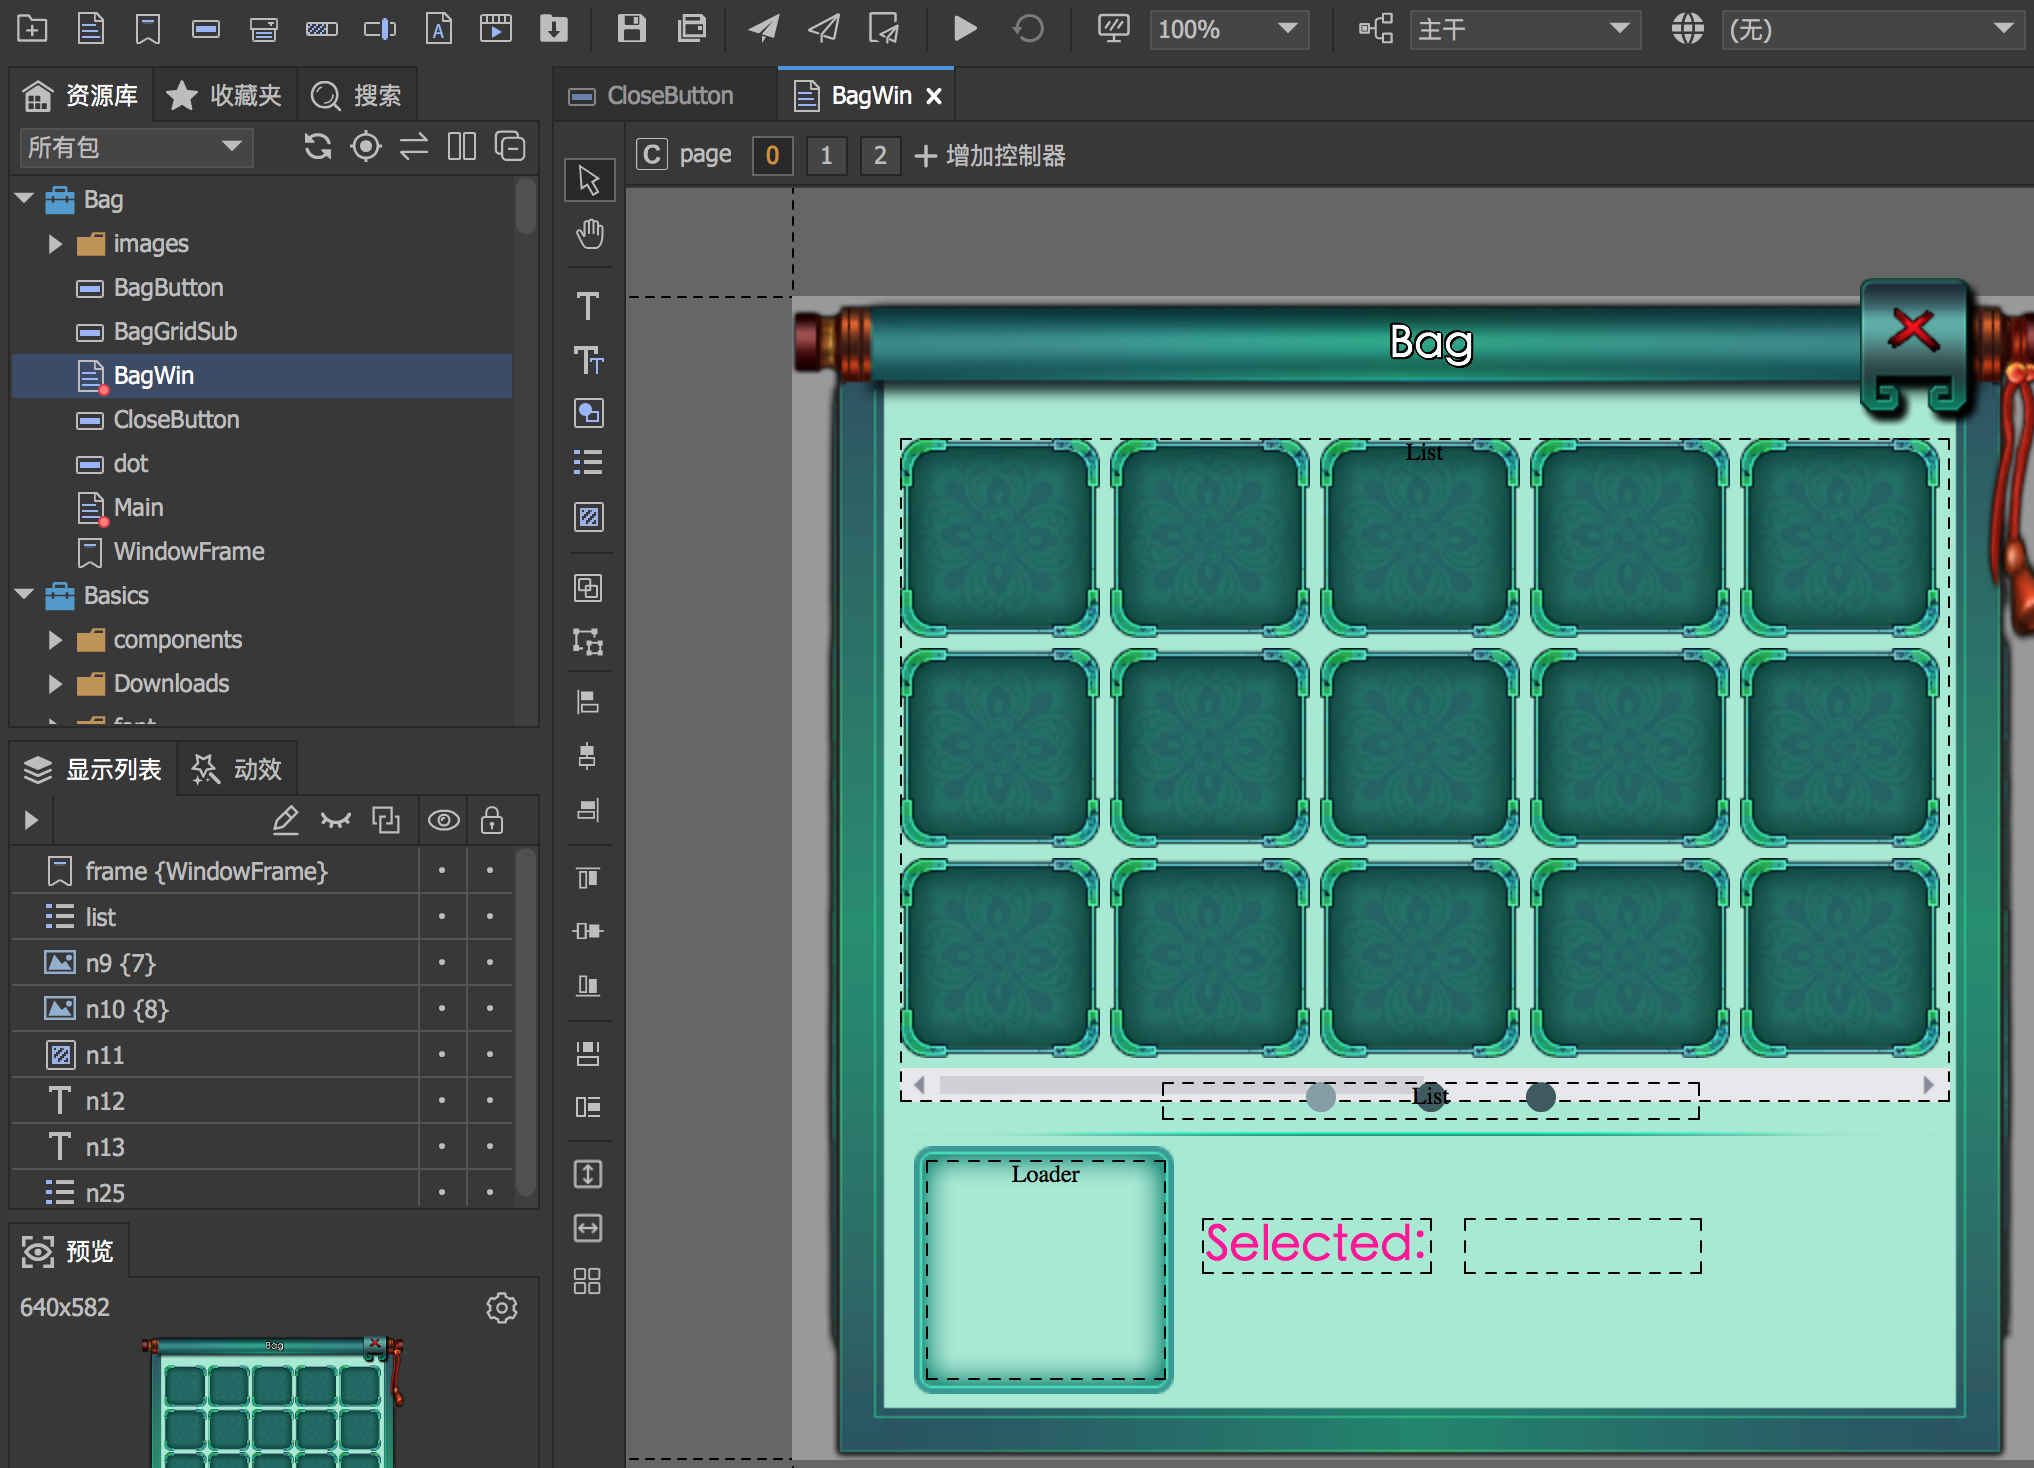Toggle visibility for frame {WindowFrame} layer
2034x1468 pixels.
(442, 870)
